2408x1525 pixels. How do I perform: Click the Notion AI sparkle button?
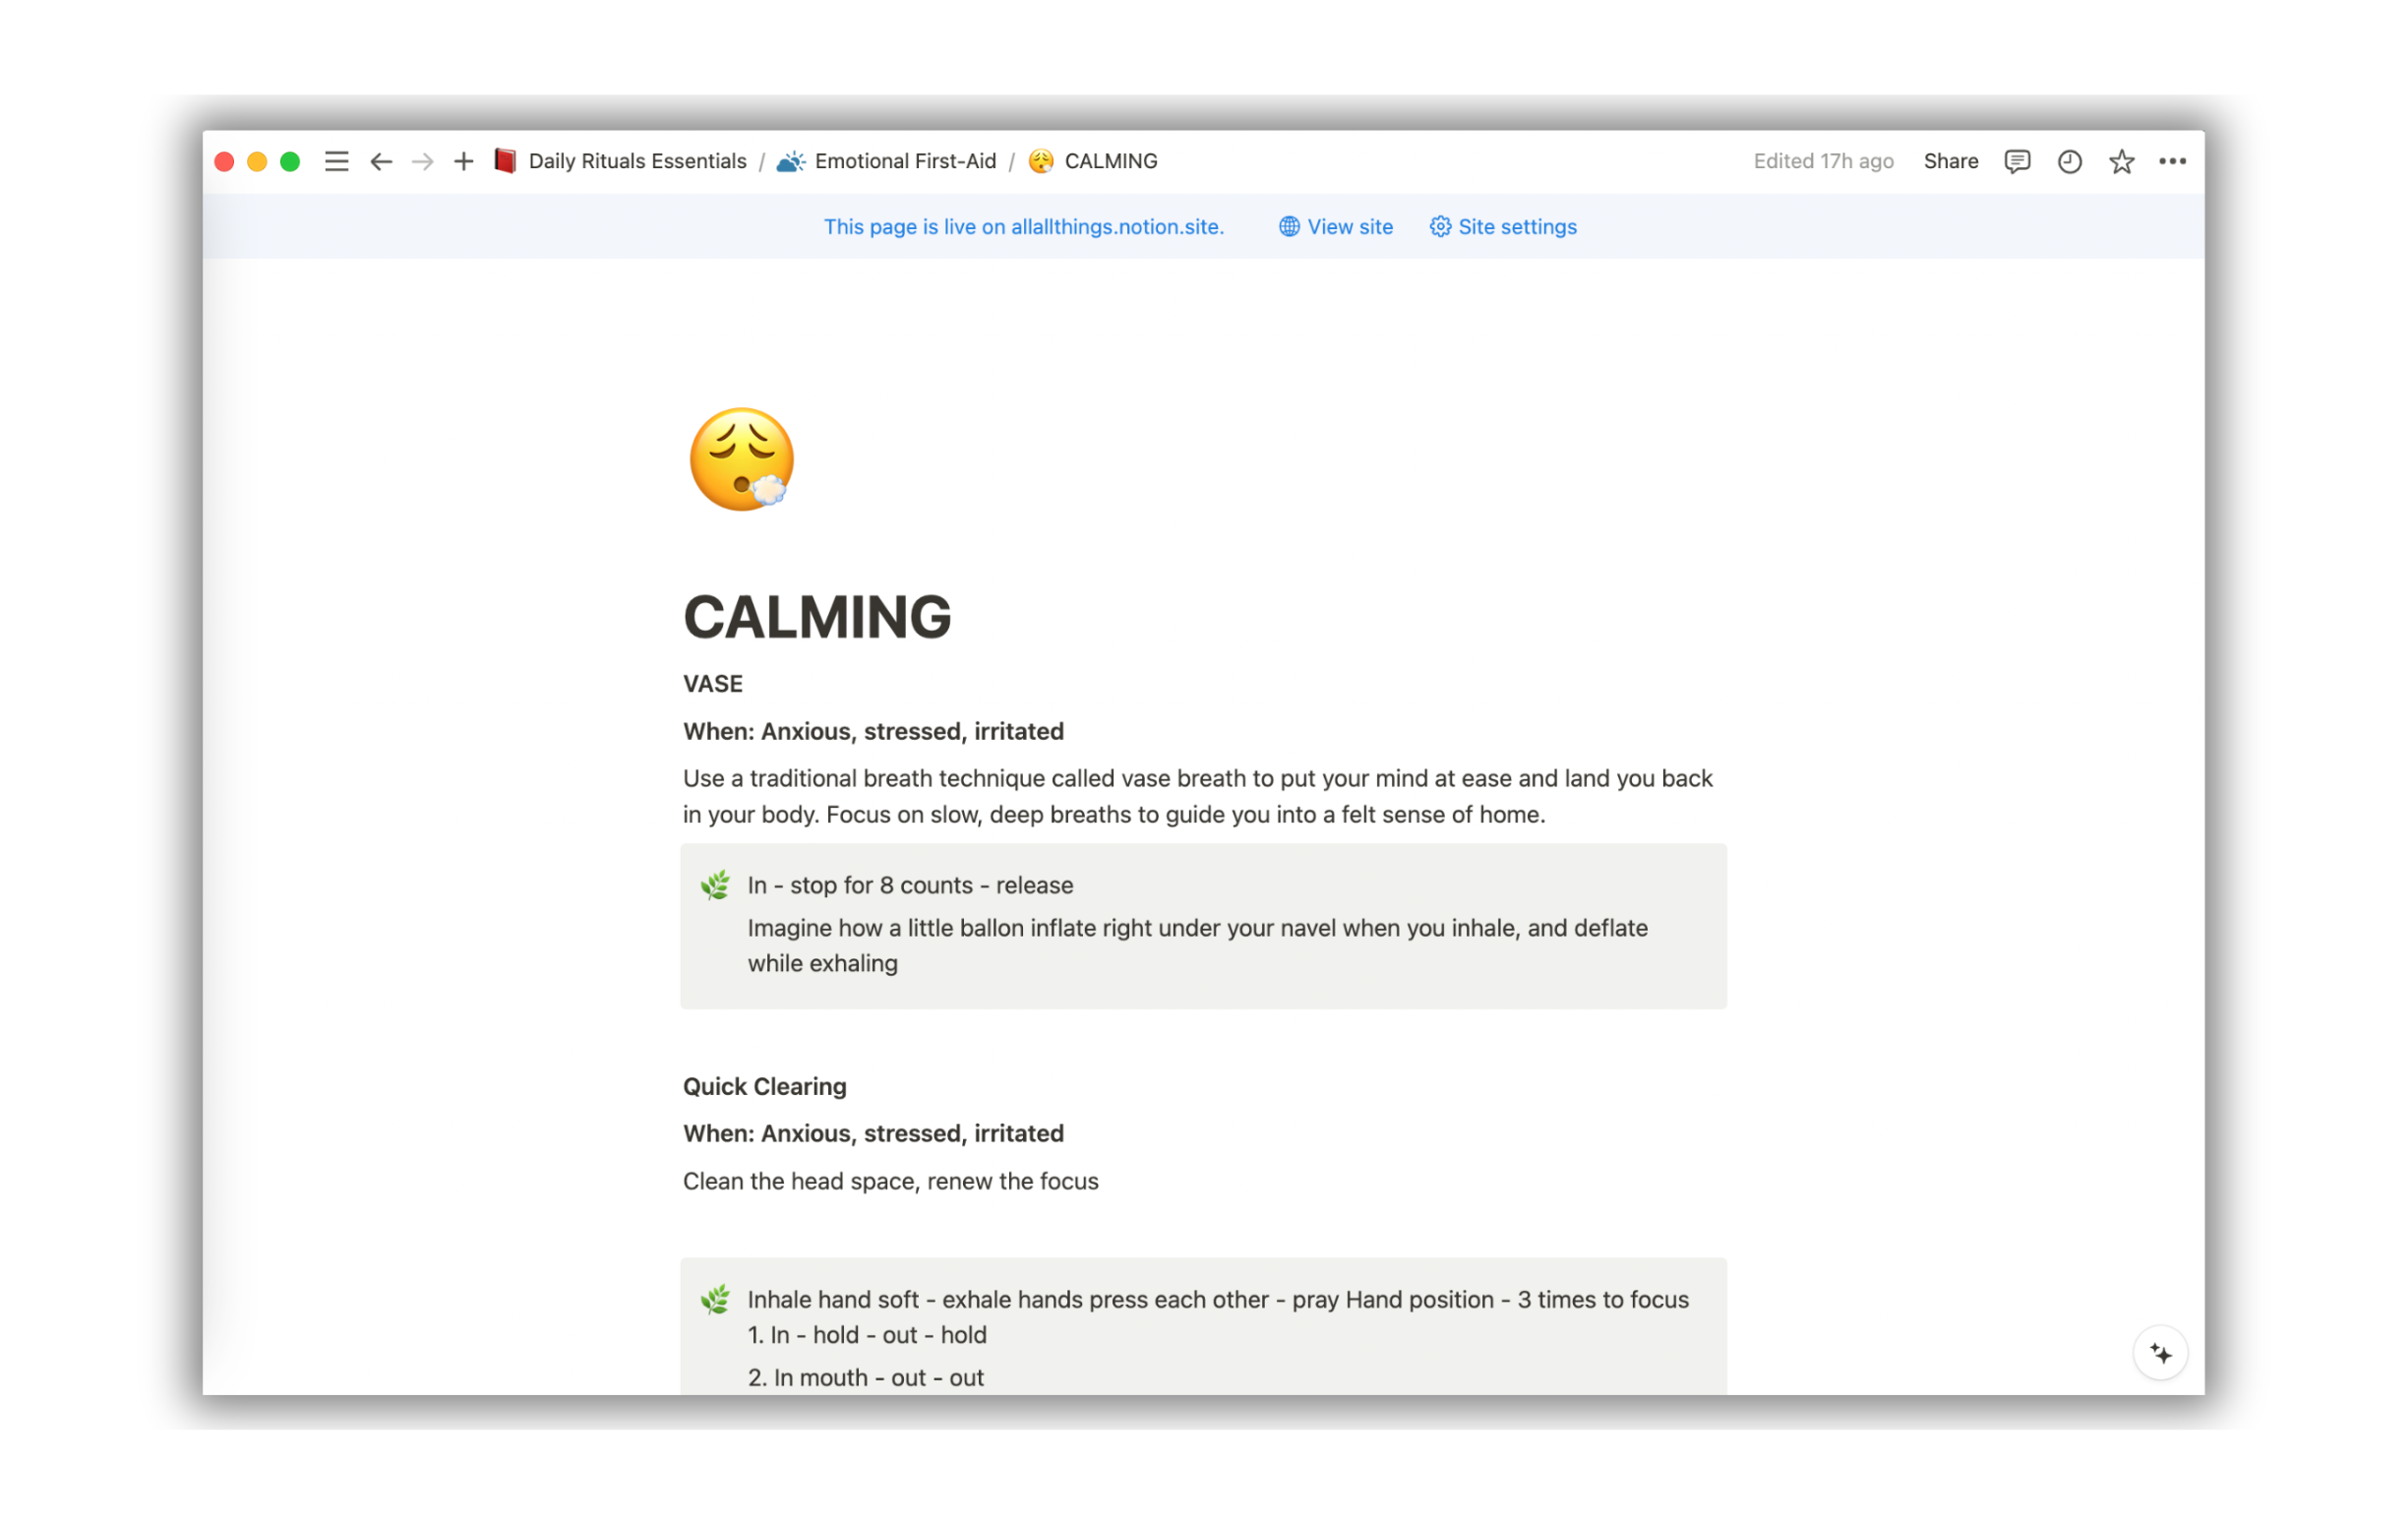click(2160, 1354)
